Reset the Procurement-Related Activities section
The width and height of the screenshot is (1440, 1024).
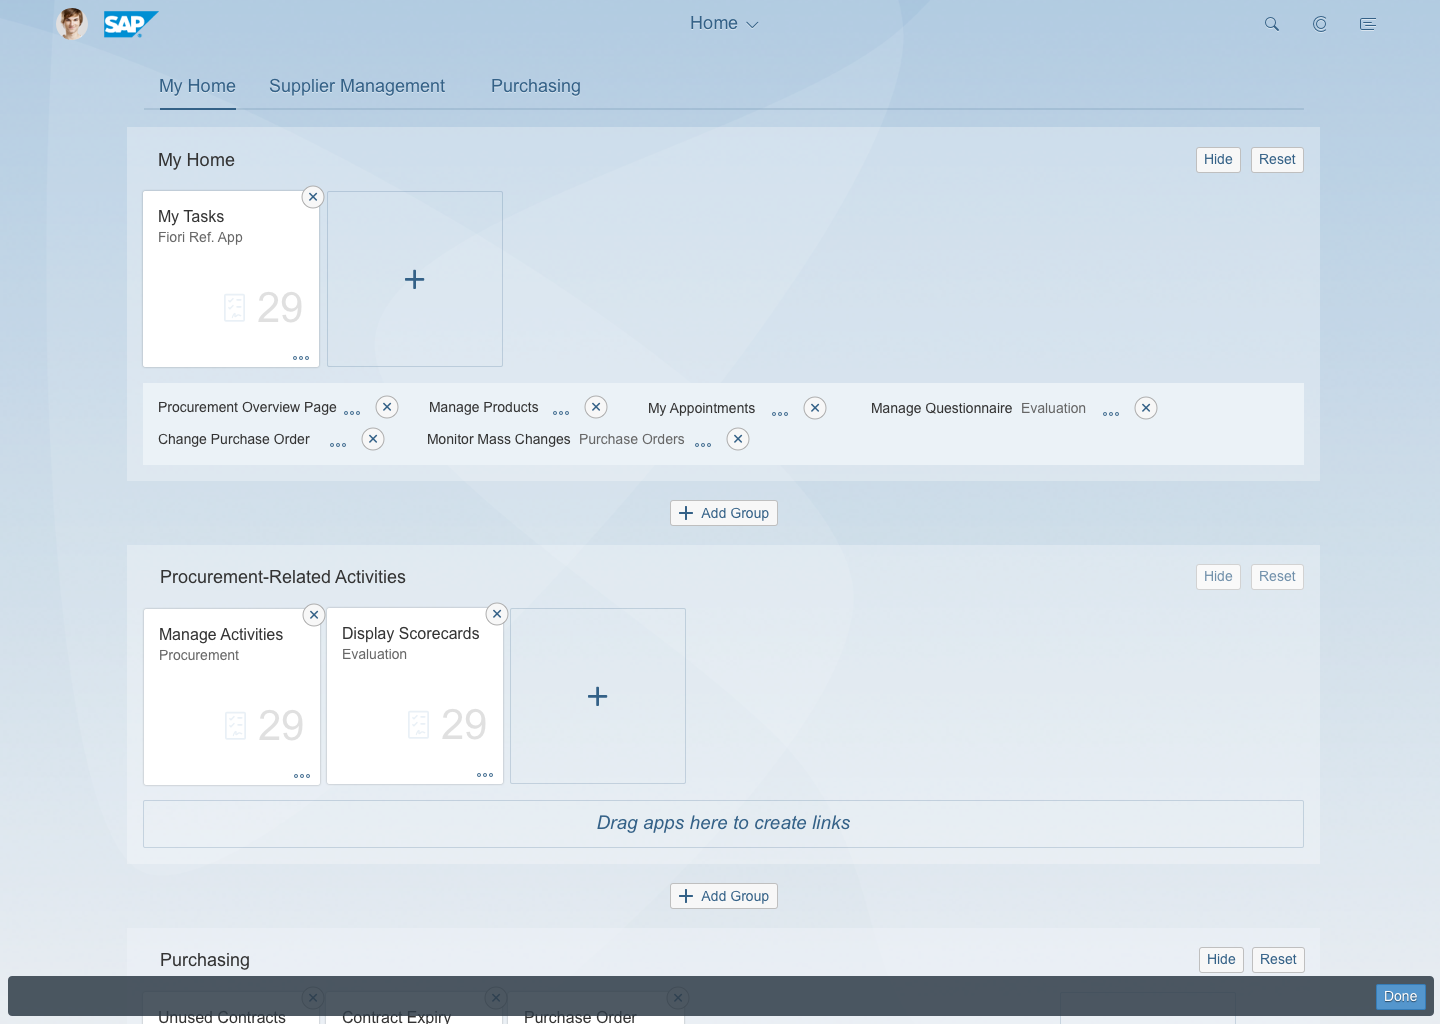click(1277, 576)
